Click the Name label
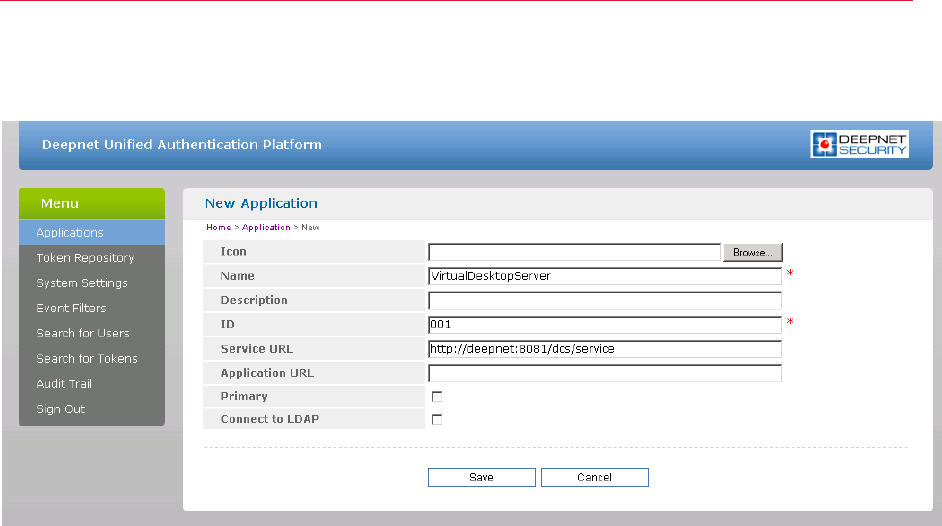The image size is (942, 526). pos(237,276)
